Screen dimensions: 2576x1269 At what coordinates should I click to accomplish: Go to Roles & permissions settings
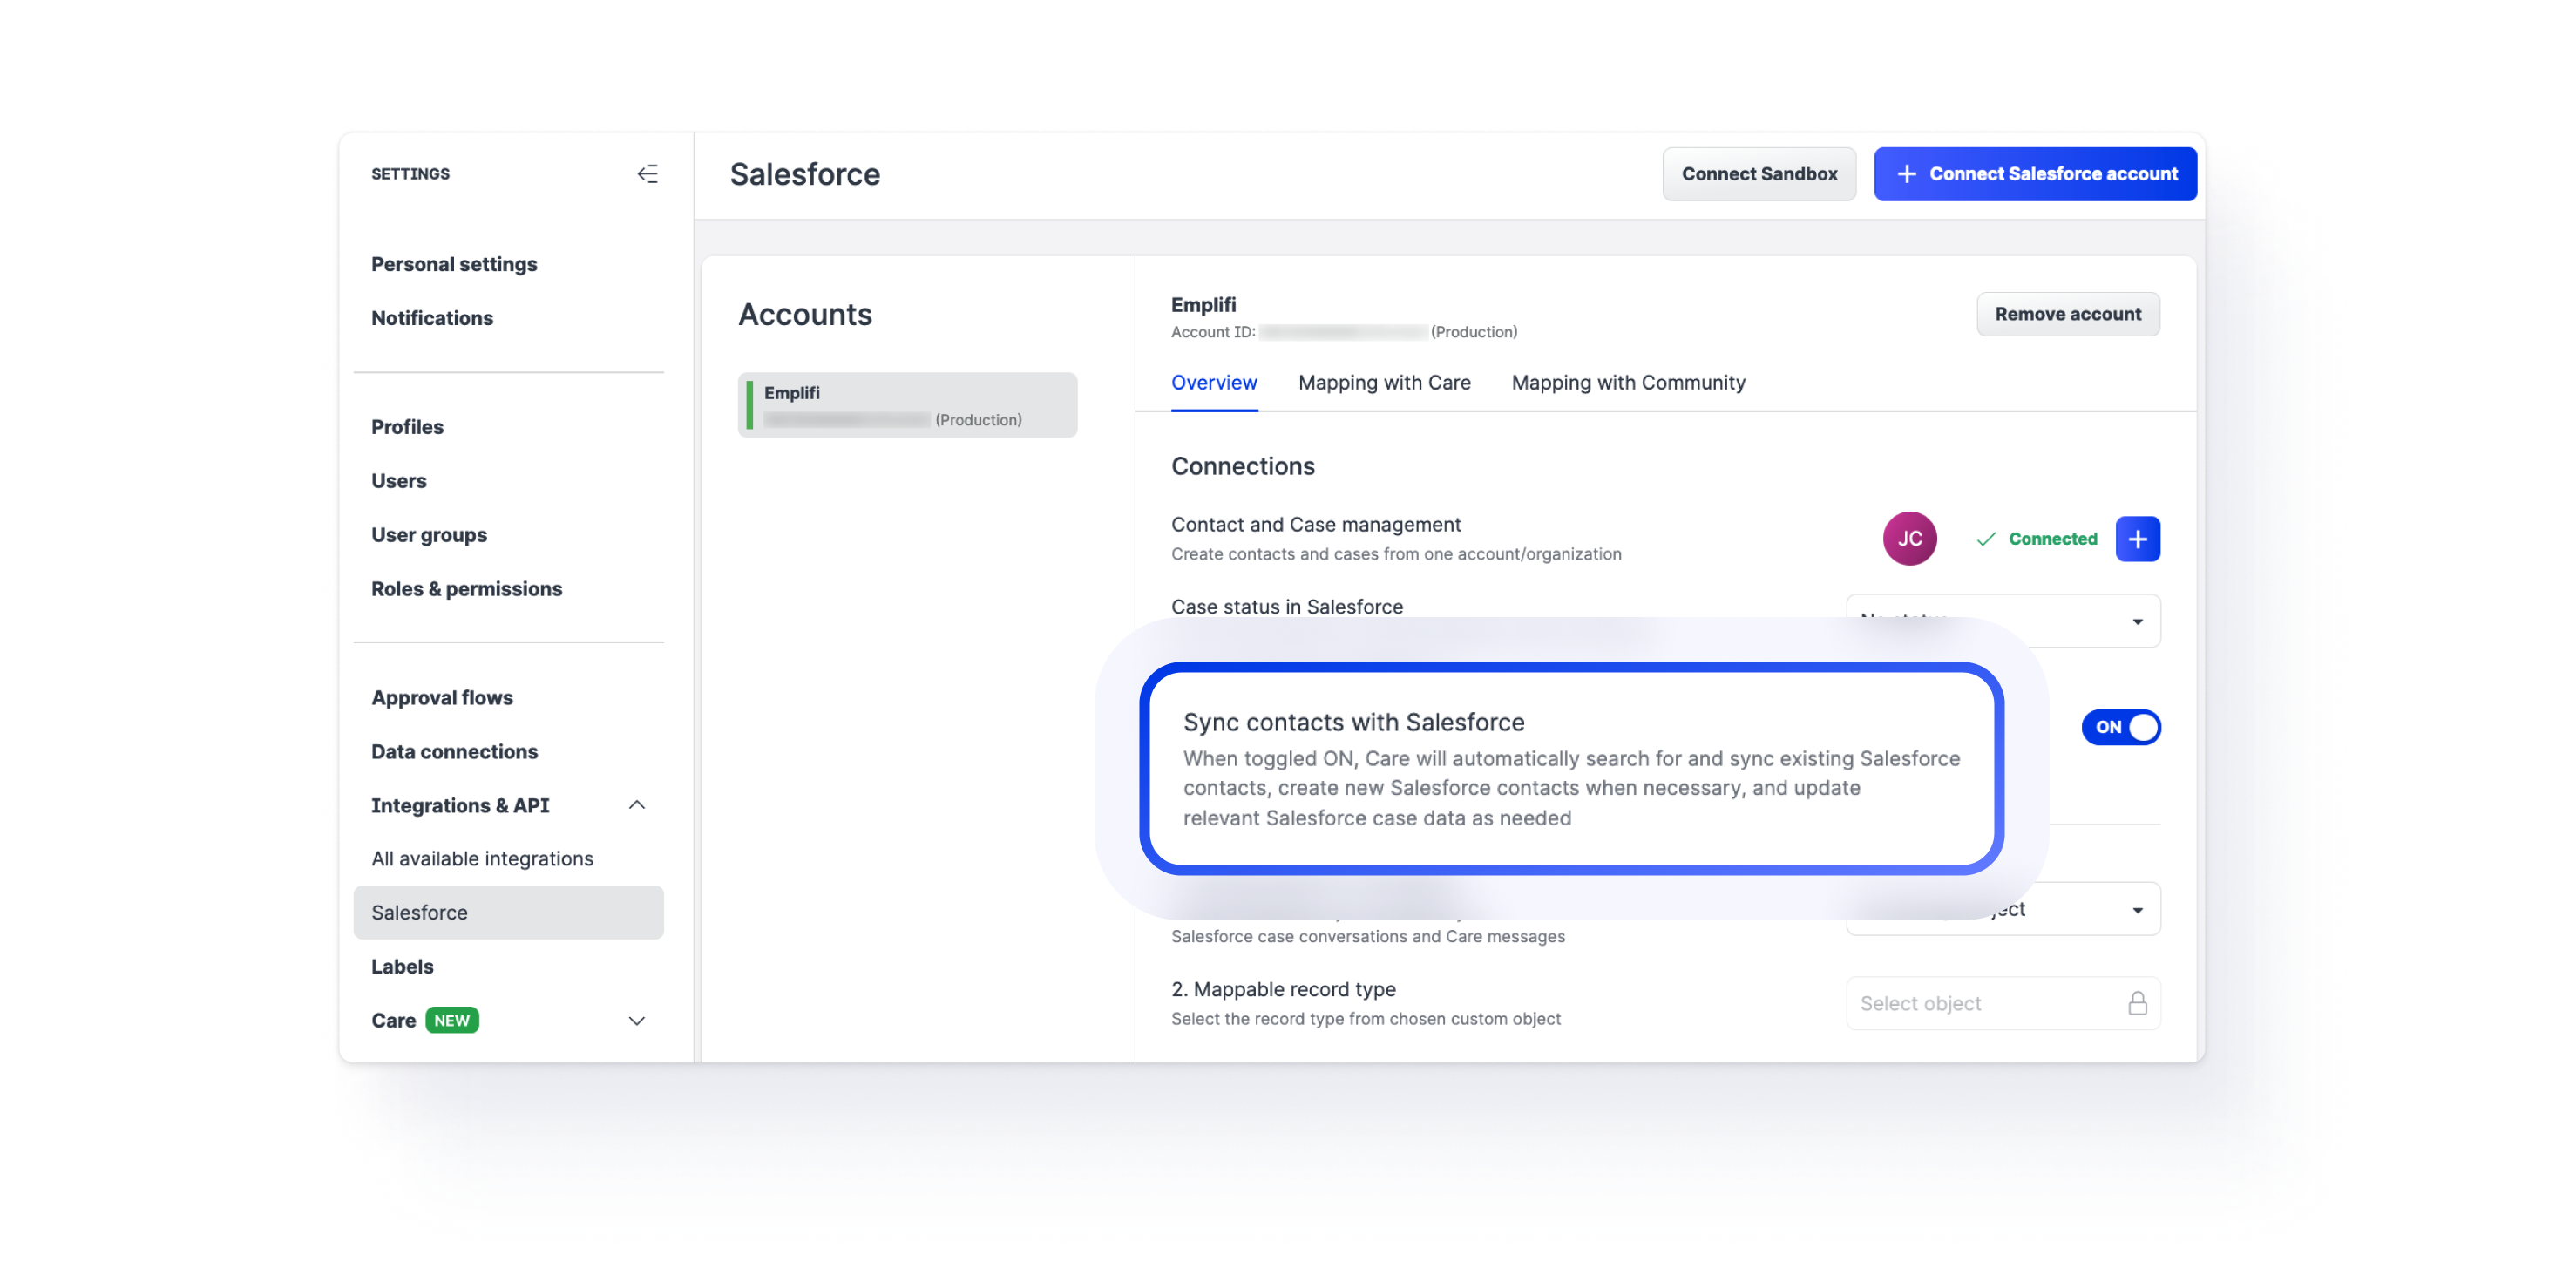(466, 589)
